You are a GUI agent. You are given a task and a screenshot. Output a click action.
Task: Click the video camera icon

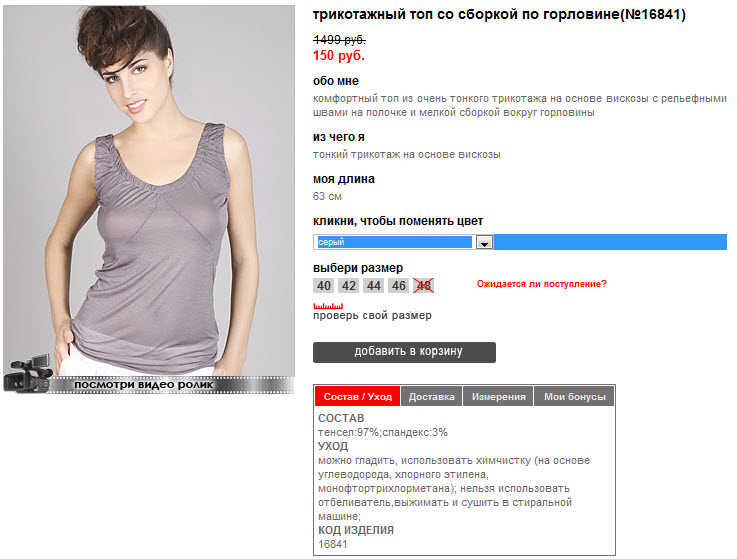coord(27,374)
